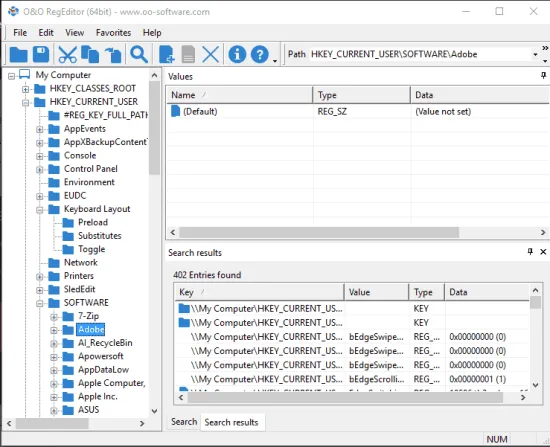Switch to the Search tab
This screenshot has width=550, height=447.
pyautogui.click(x=184, y=421)
